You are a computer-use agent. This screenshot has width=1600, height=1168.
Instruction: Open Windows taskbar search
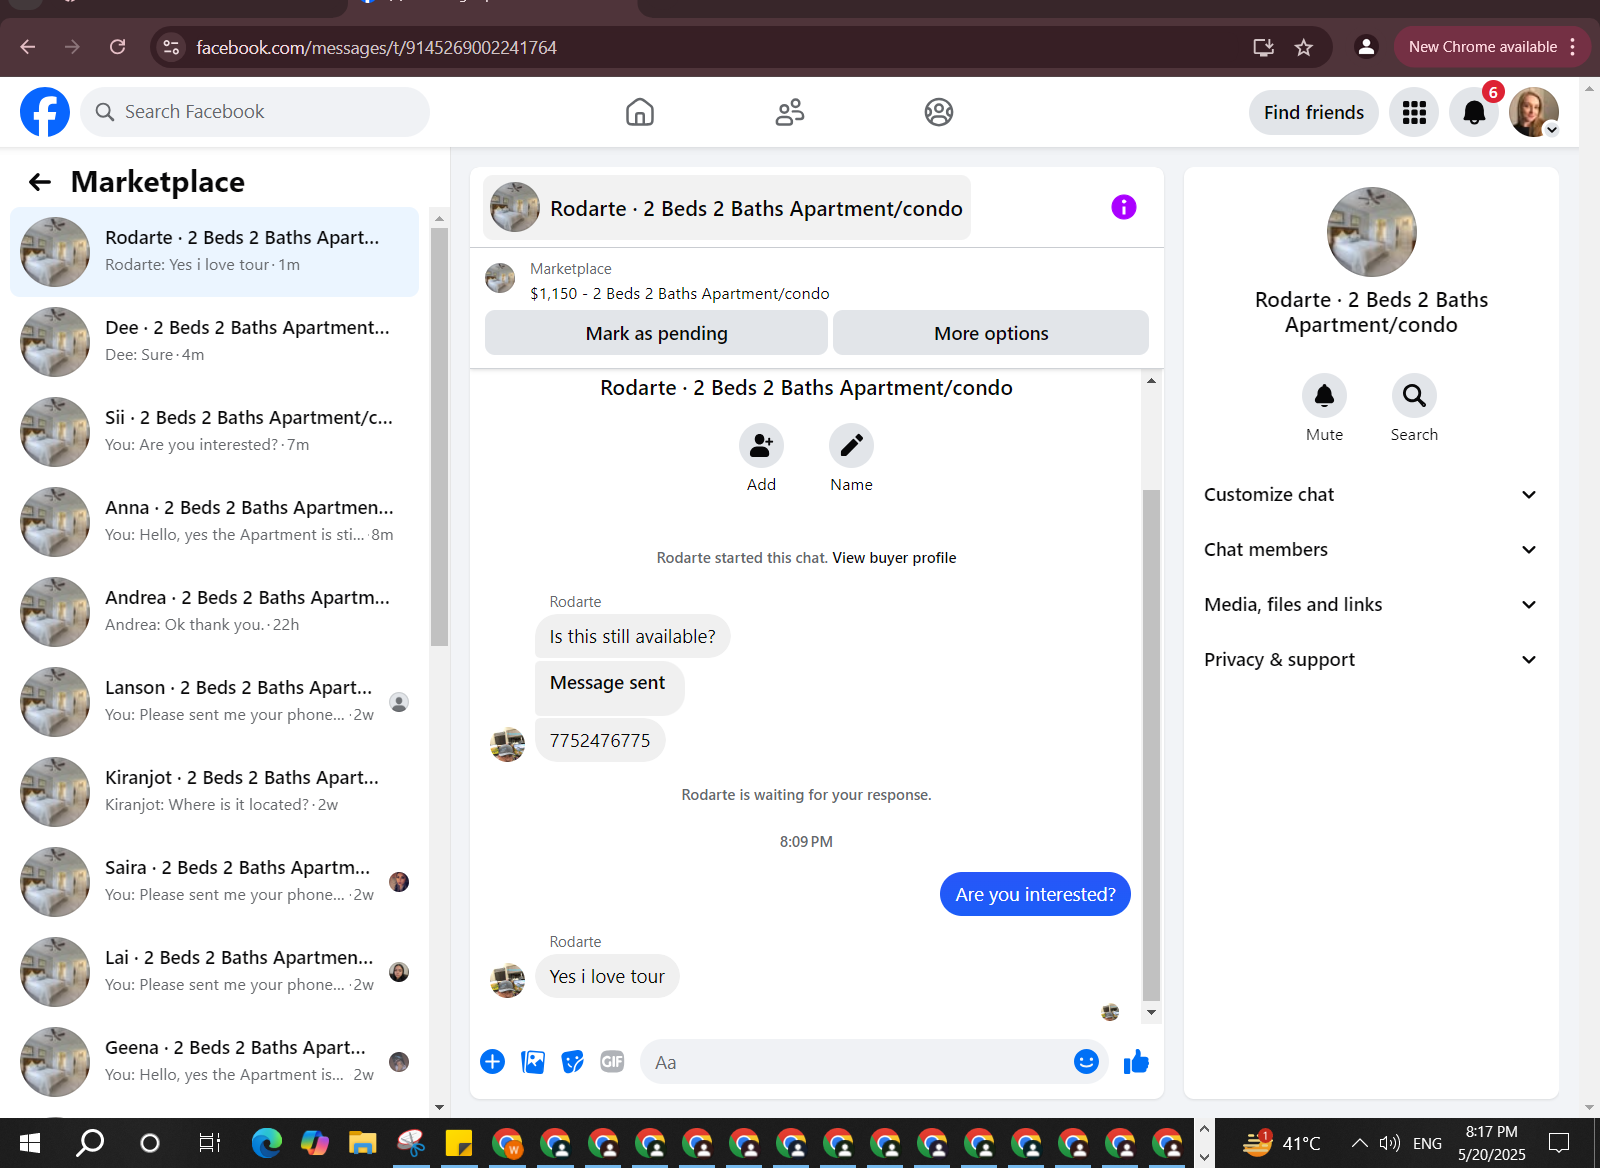tap(90, 1142)
